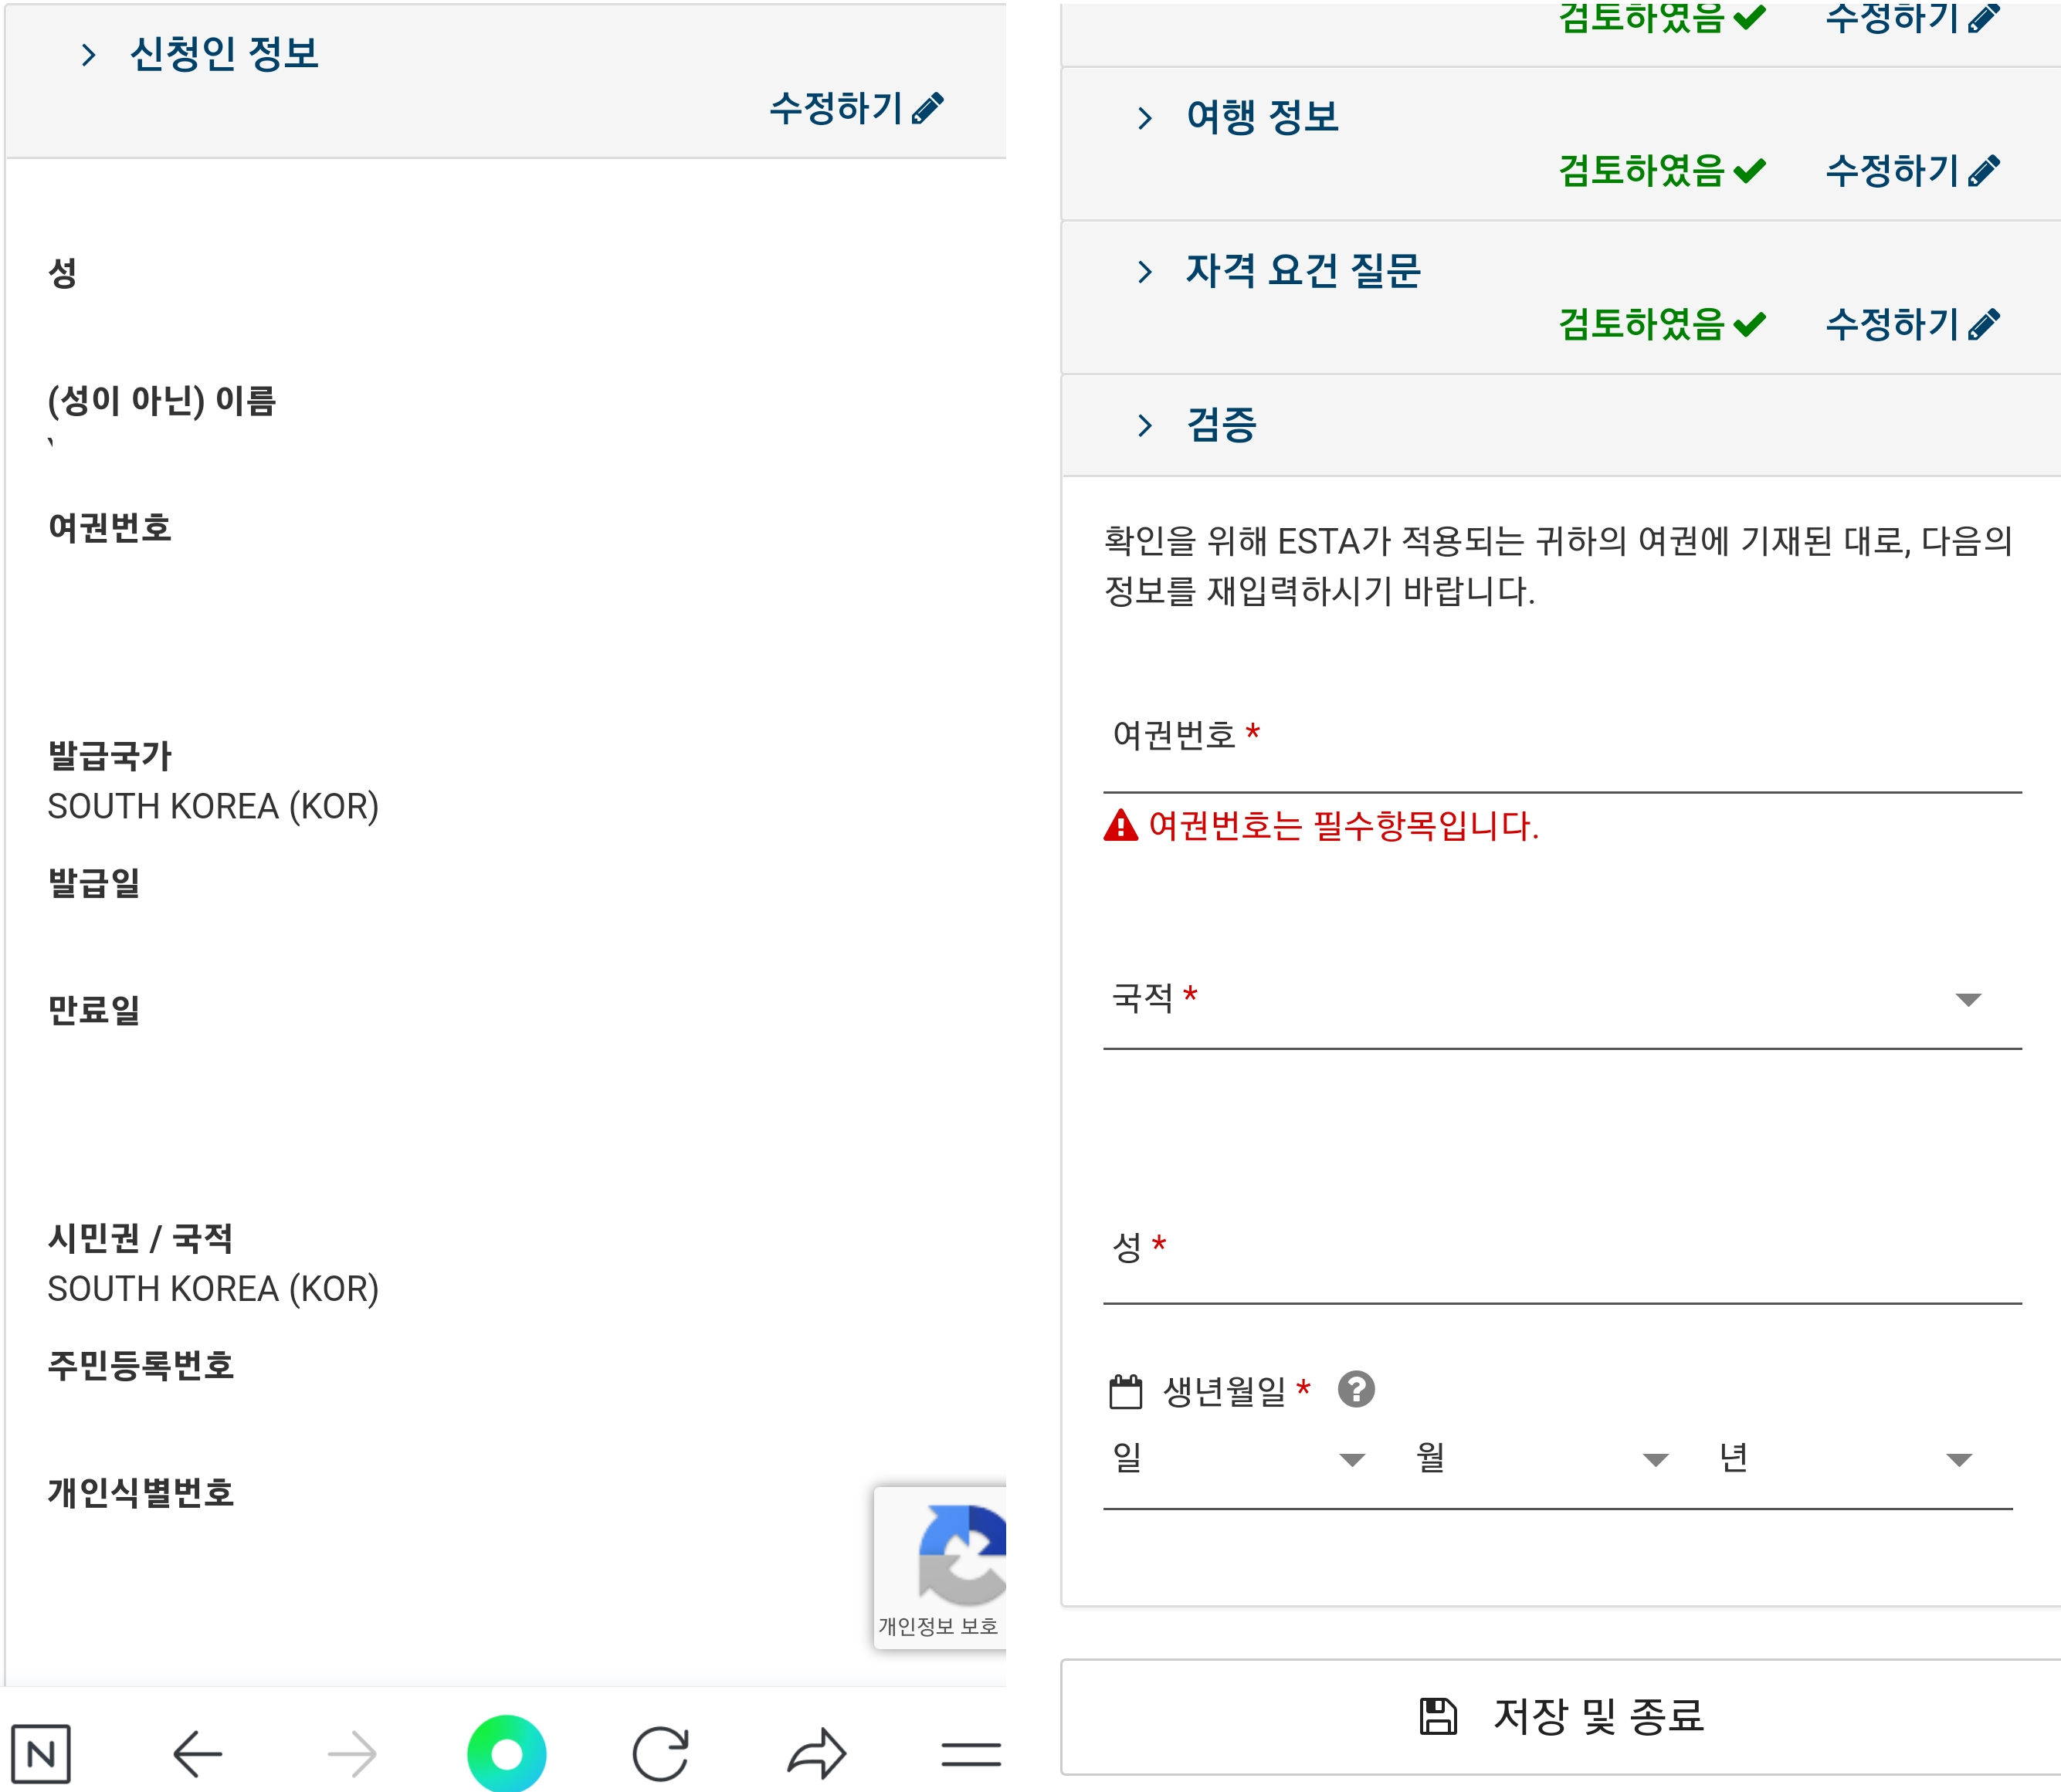The height and width of the screenshot is (1792, 2061).
Task: Click the 발급국가 value SOUTH KOREA (KOR)
Action: 213,806
